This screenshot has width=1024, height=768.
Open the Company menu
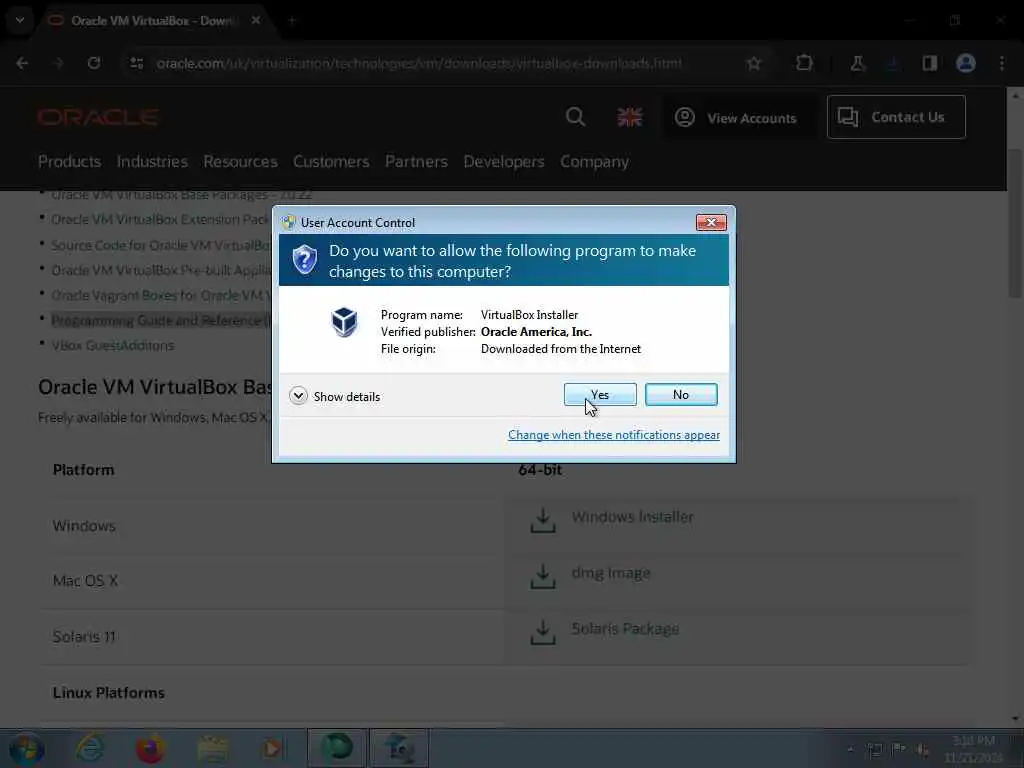(x=594, y=161)
